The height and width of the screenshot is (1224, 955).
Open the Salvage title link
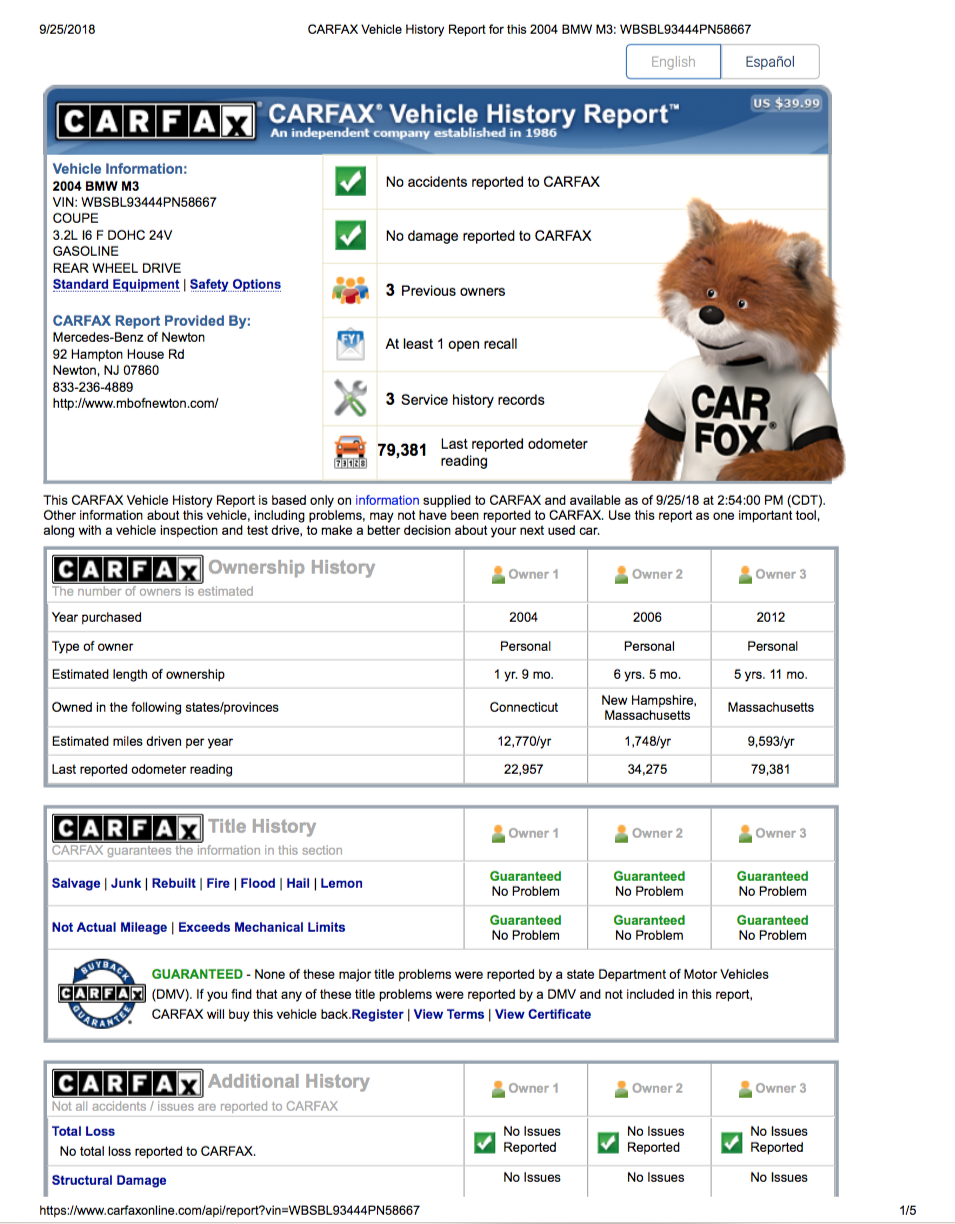[x=76, y=884]
